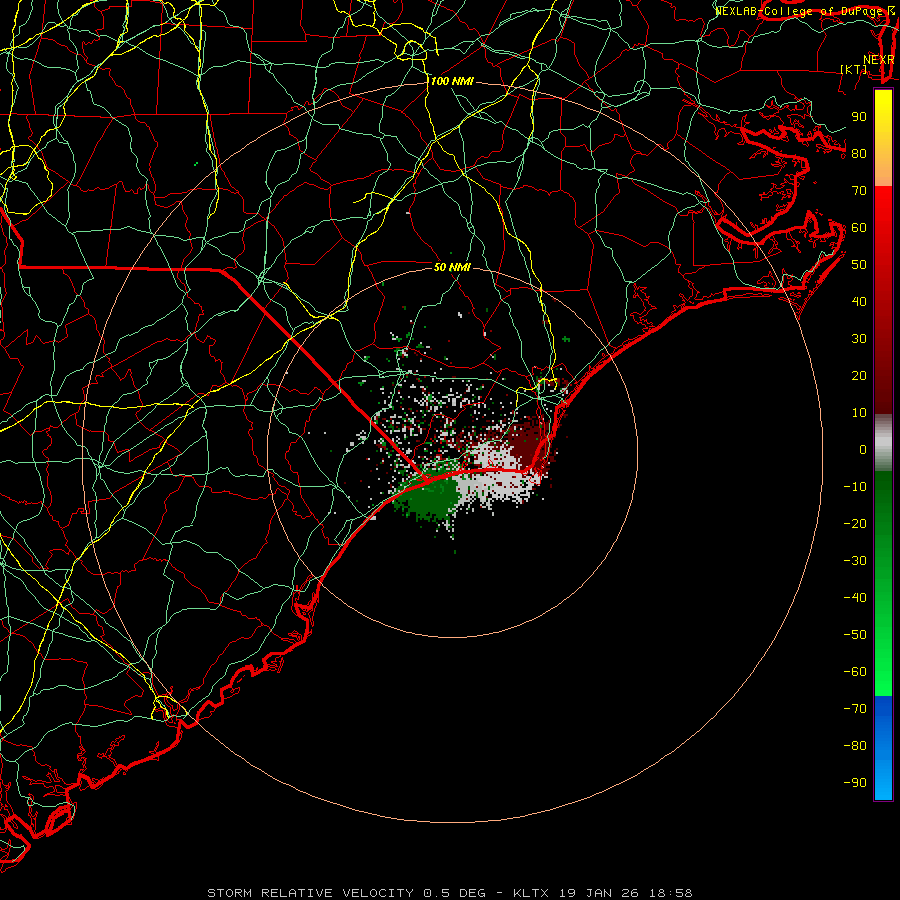This screenshot has height=900, width=900.
Task: Click the 0 value on the velocity scale
Action: (863, 450)
